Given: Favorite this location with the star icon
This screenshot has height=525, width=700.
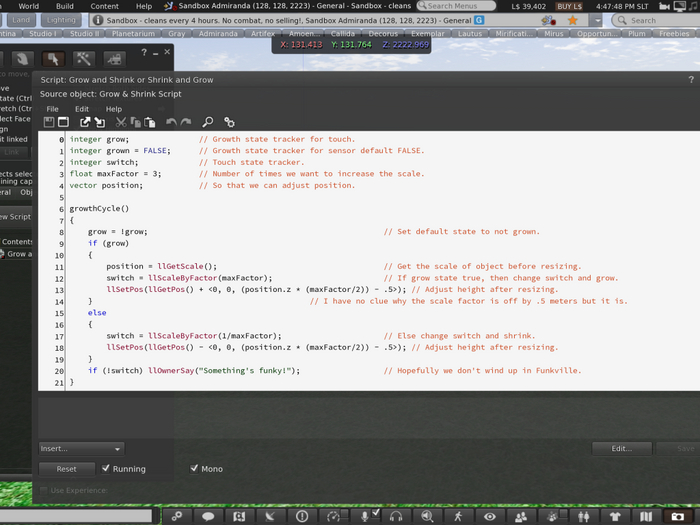Looking at the screenshot, I should pyautogui.click(x=572, y=20).
